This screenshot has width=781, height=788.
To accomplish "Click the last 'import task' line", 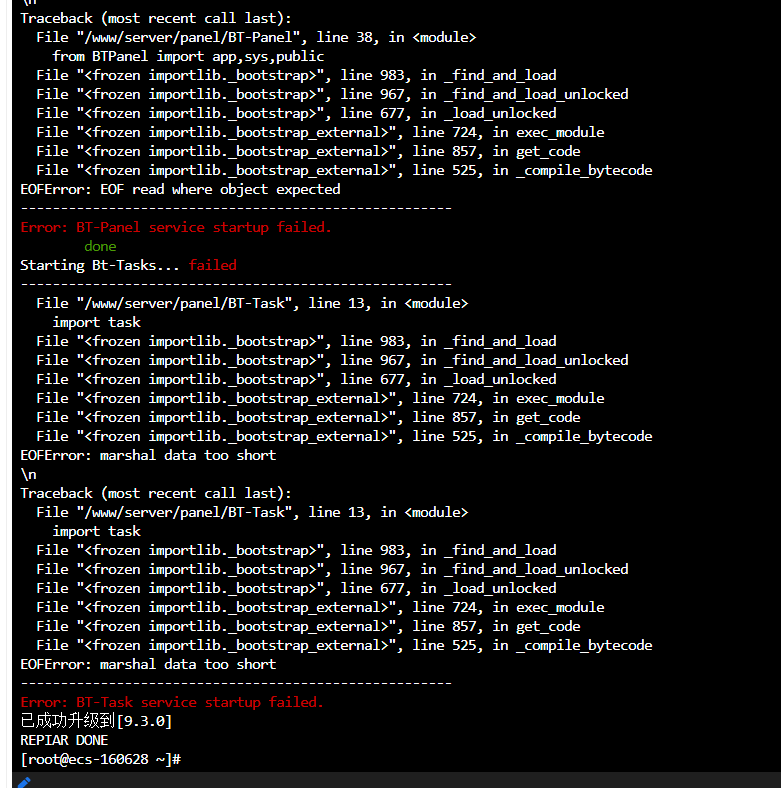I will click(96, 531).
